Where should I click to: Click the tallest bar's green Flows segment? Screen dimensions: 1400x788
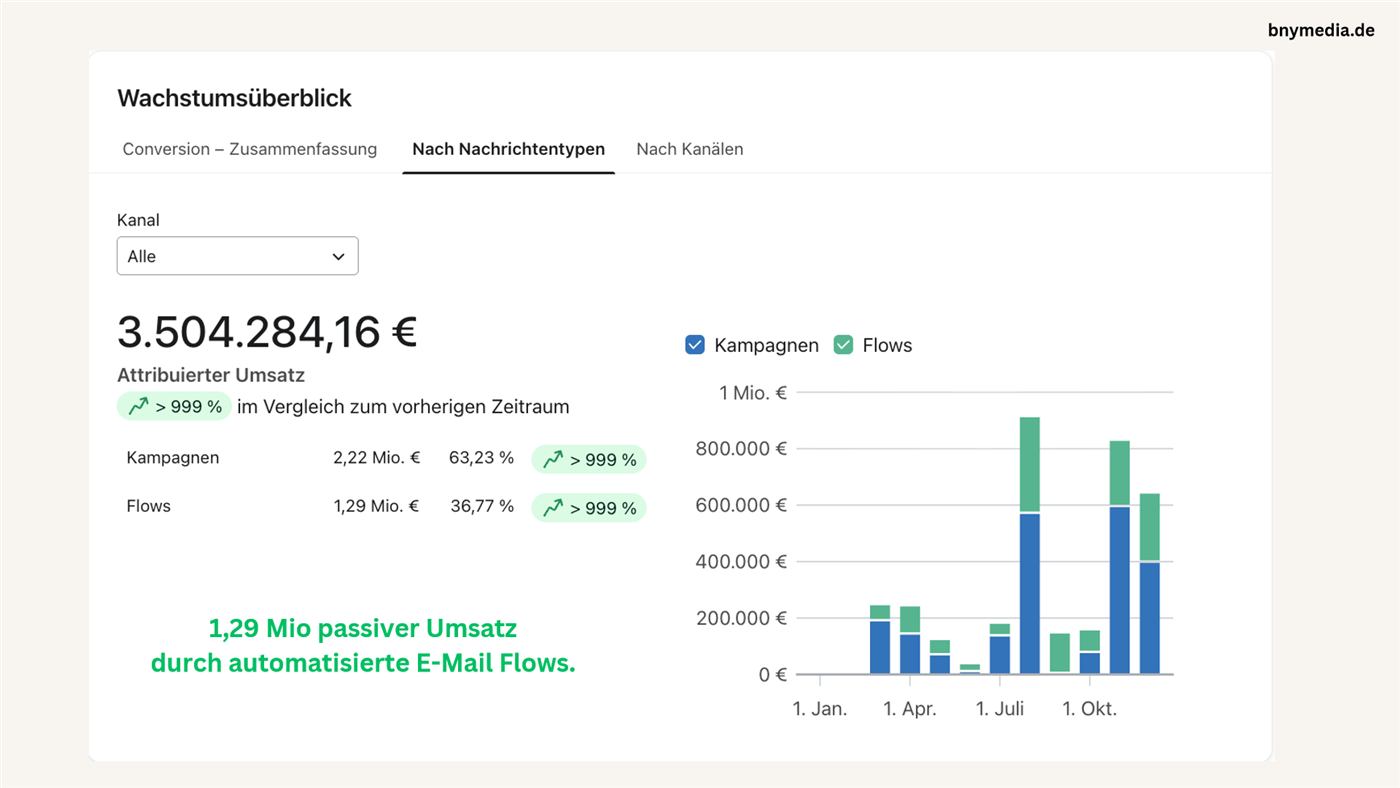(x=1030, y=465)
